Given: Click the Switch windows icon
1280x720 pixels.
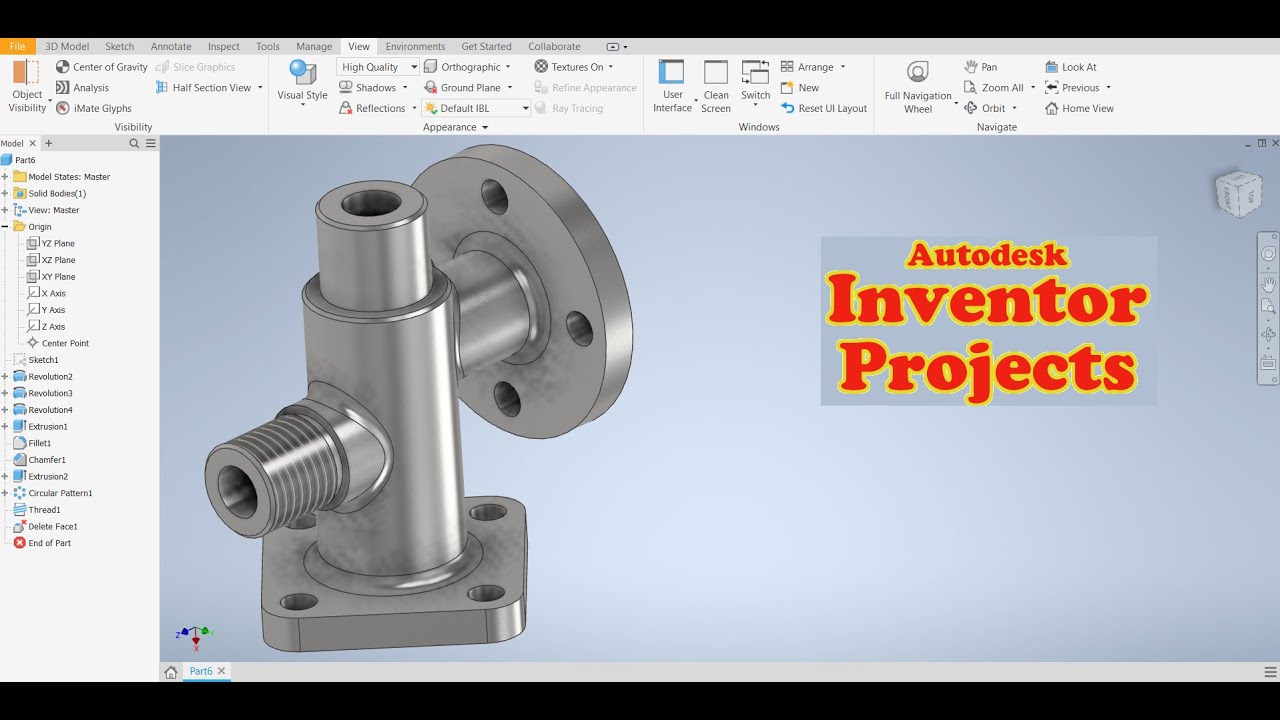Looking at the screenshot, I should [755, 73].
